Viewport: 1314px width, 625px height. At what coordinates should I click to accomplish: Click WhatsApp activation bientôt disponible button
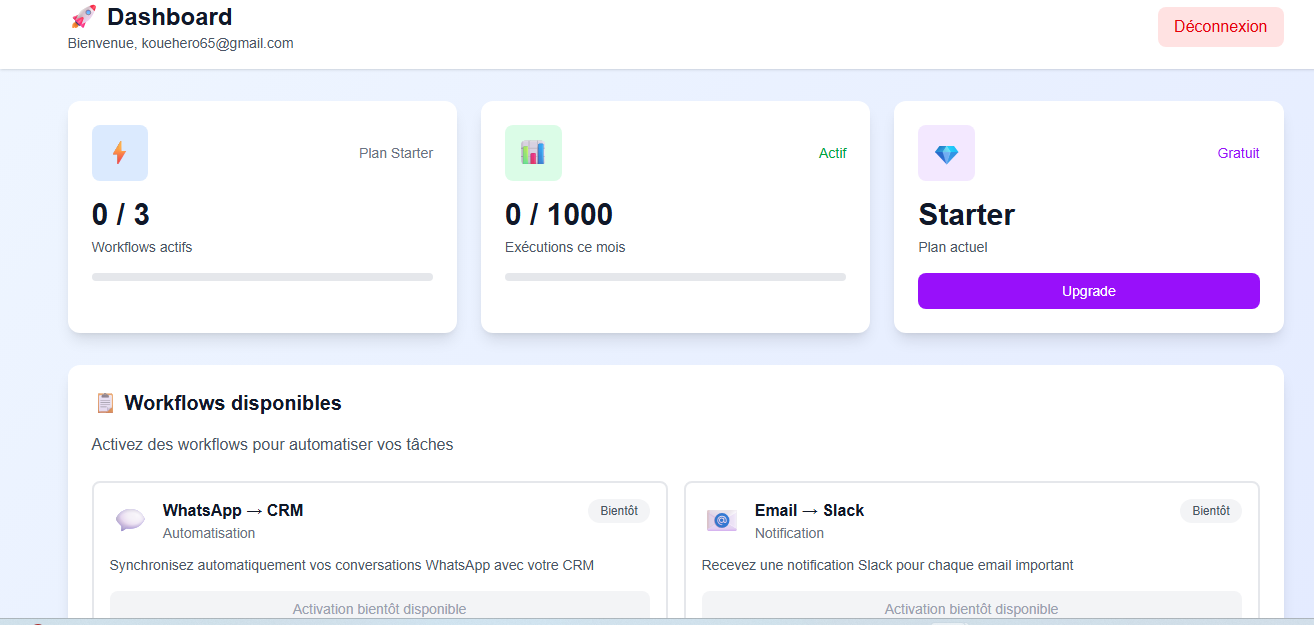point(379,607)
